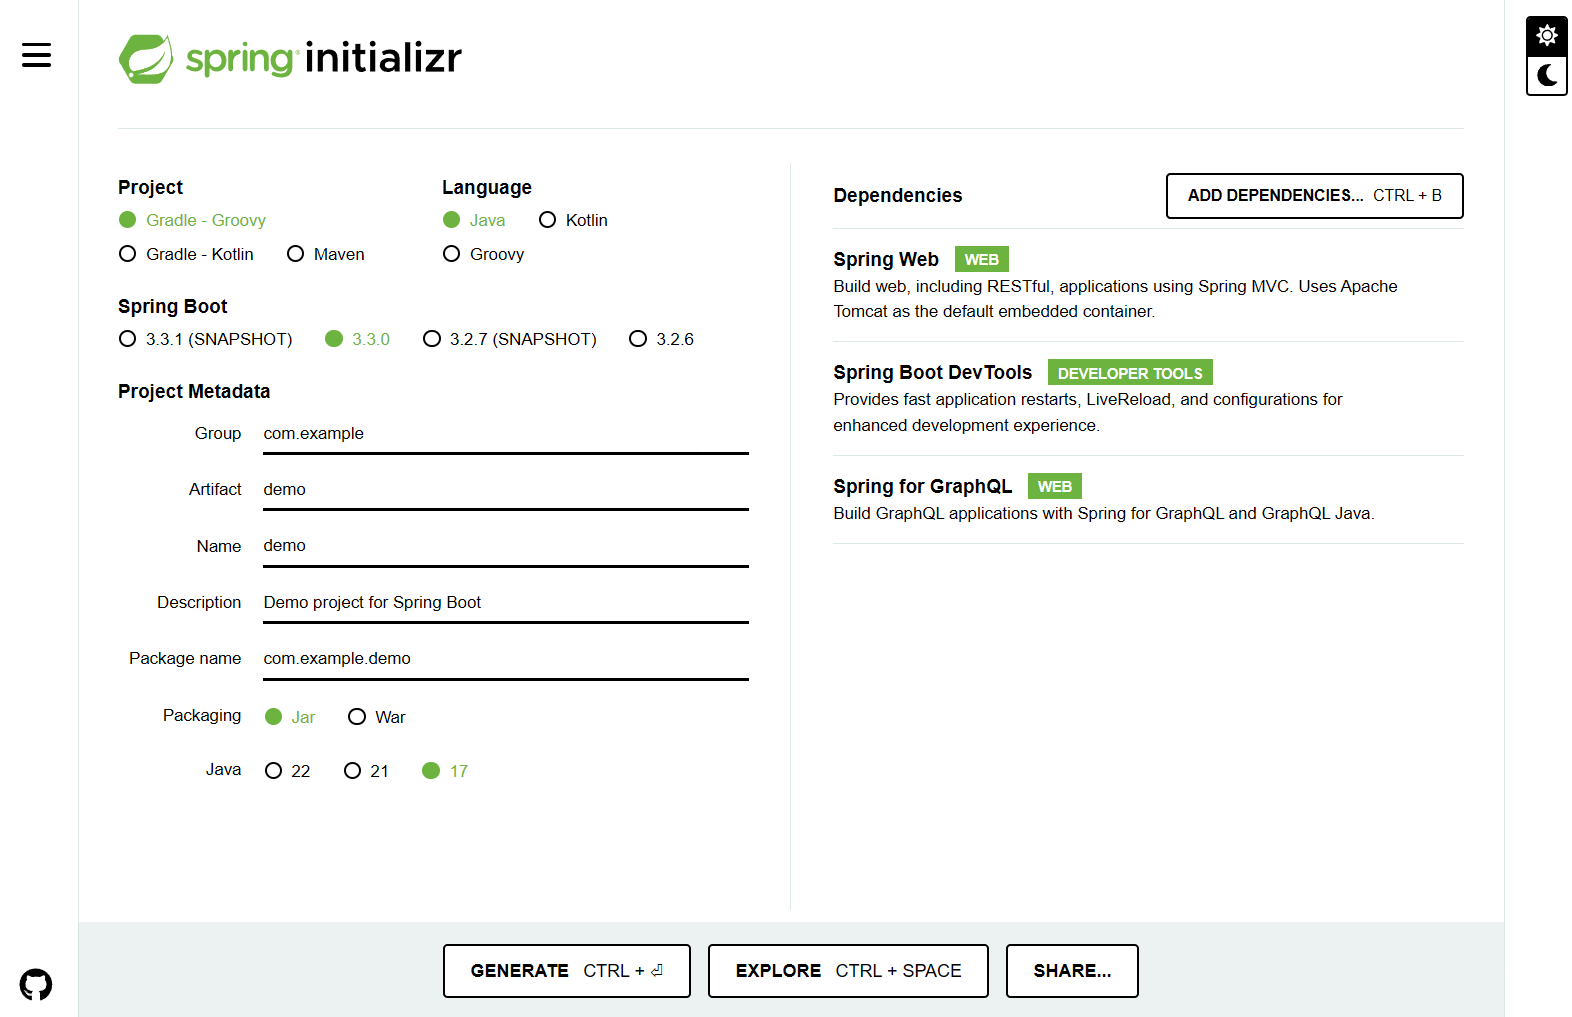Pick Groovy as the language
This screenshot has height=1017, width=1572.
tap(483, 254)
